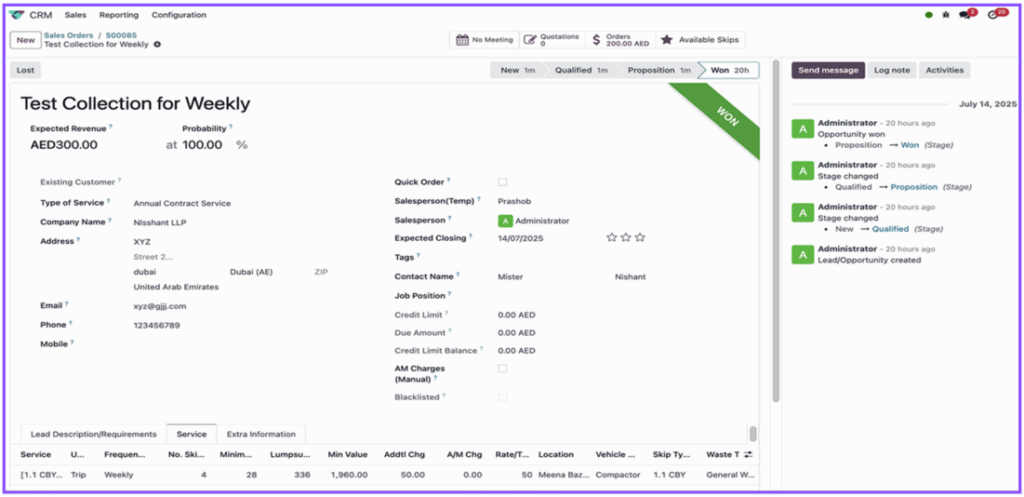Enable the AM Charges (Manual) checkbox

pyautogui.click(x=502, y=369)
